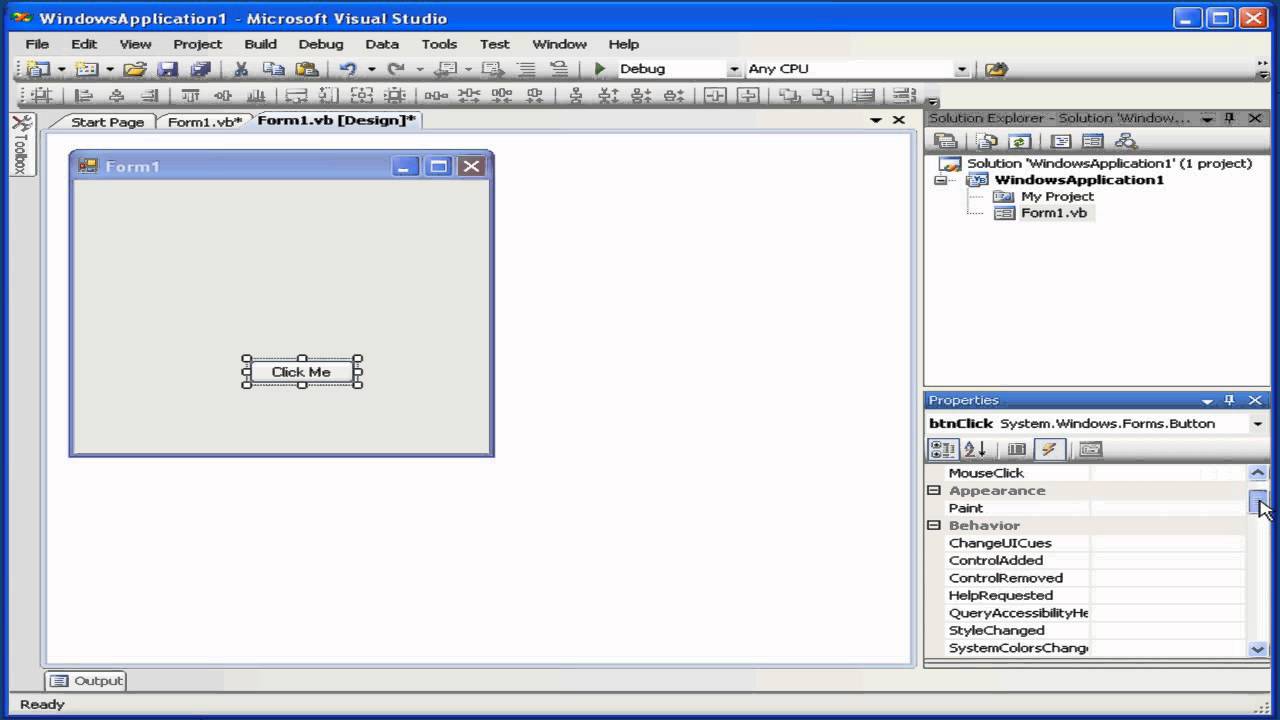Click the Make Same Width icon

pos(296,96)
